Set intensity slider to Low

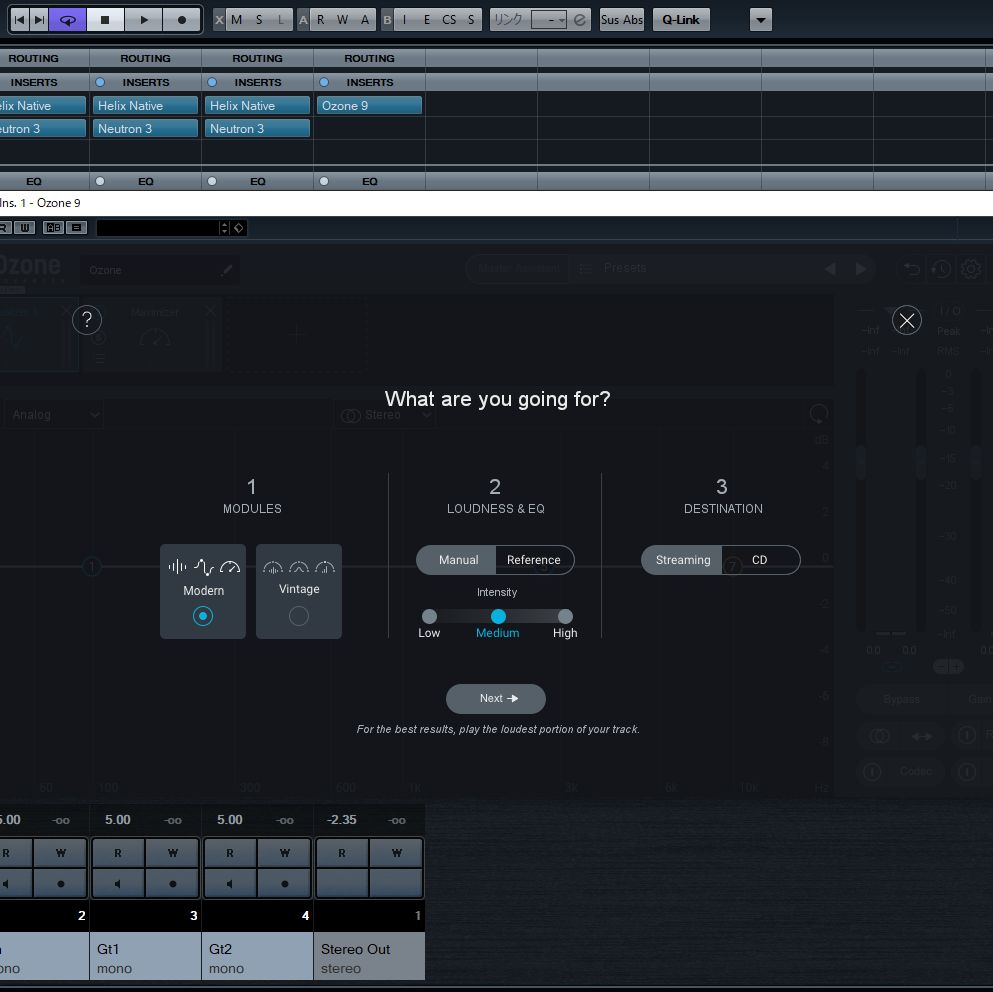429,616
